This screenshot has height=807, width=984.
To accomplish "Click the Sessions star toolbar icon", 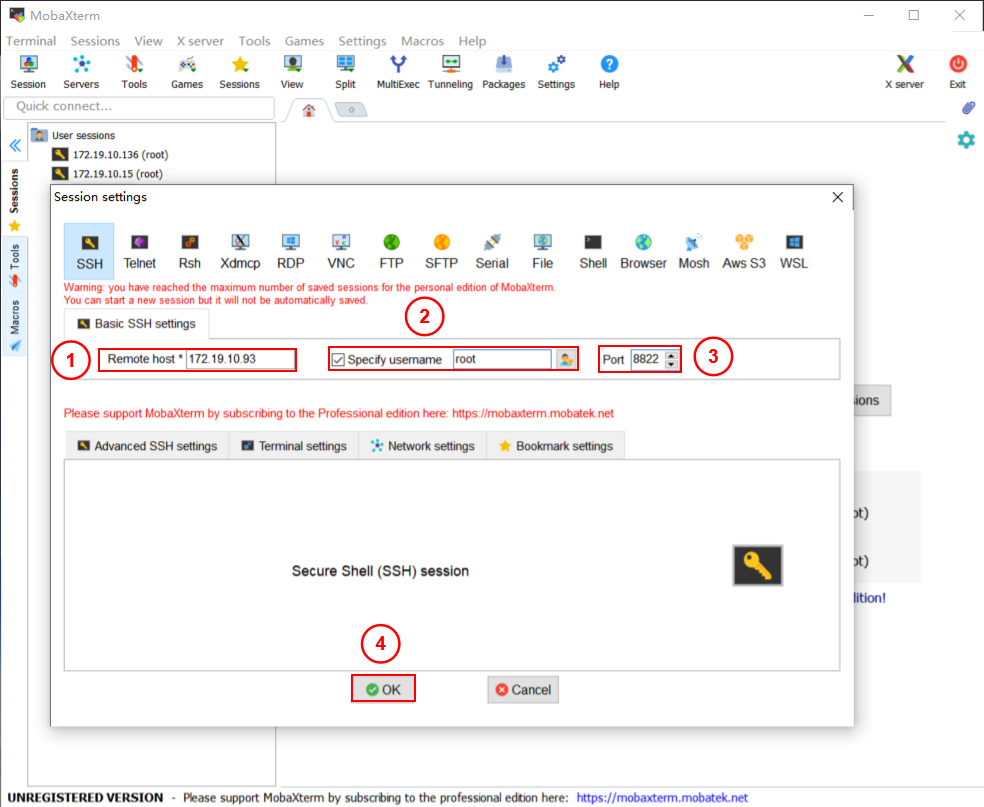I will click(239, 72).
